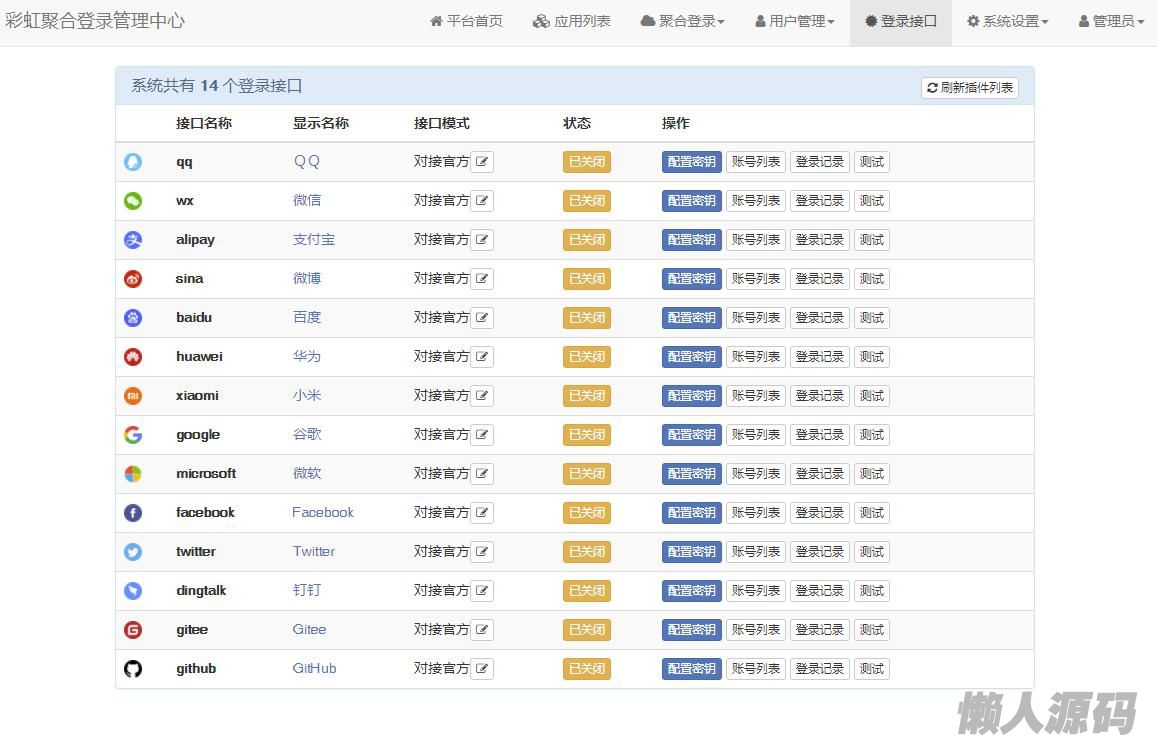This screenshot has width=1157, height=748.
Task: Click the Microsoft logo icon
Action: click(133, 474)
